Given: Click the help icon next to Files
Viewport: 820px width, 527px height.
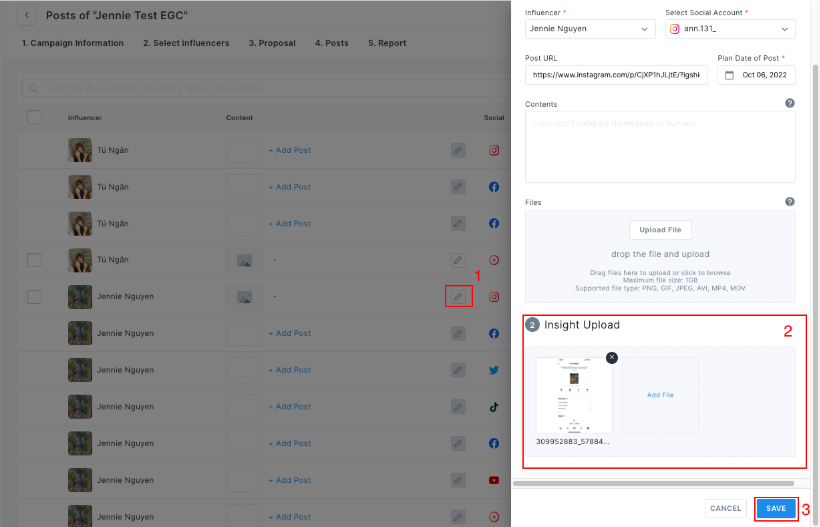Looking at the screenshot, I should pos(790,202).
